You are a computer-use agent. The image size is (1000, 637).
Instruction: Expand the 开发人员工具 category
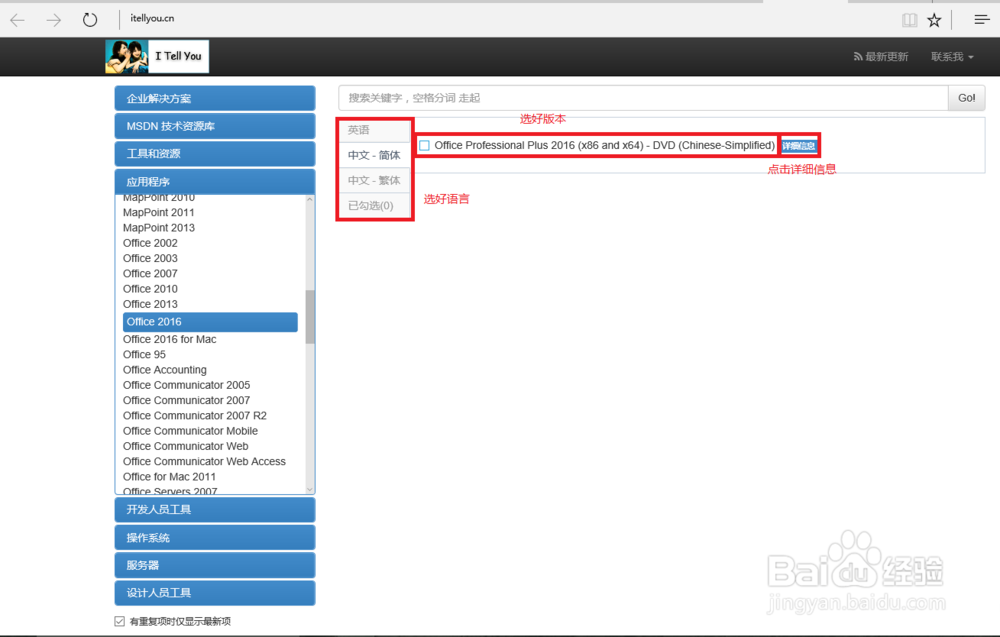[x=215, y=509]
